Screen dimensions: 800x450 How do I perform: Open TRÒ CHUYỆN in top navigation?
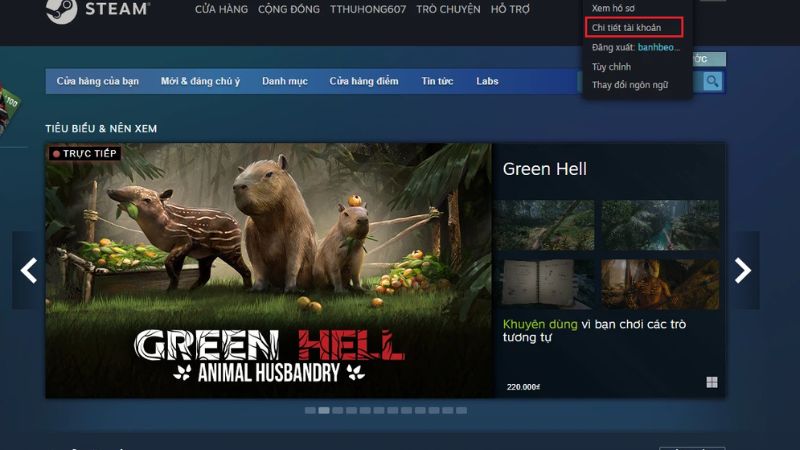448,9
